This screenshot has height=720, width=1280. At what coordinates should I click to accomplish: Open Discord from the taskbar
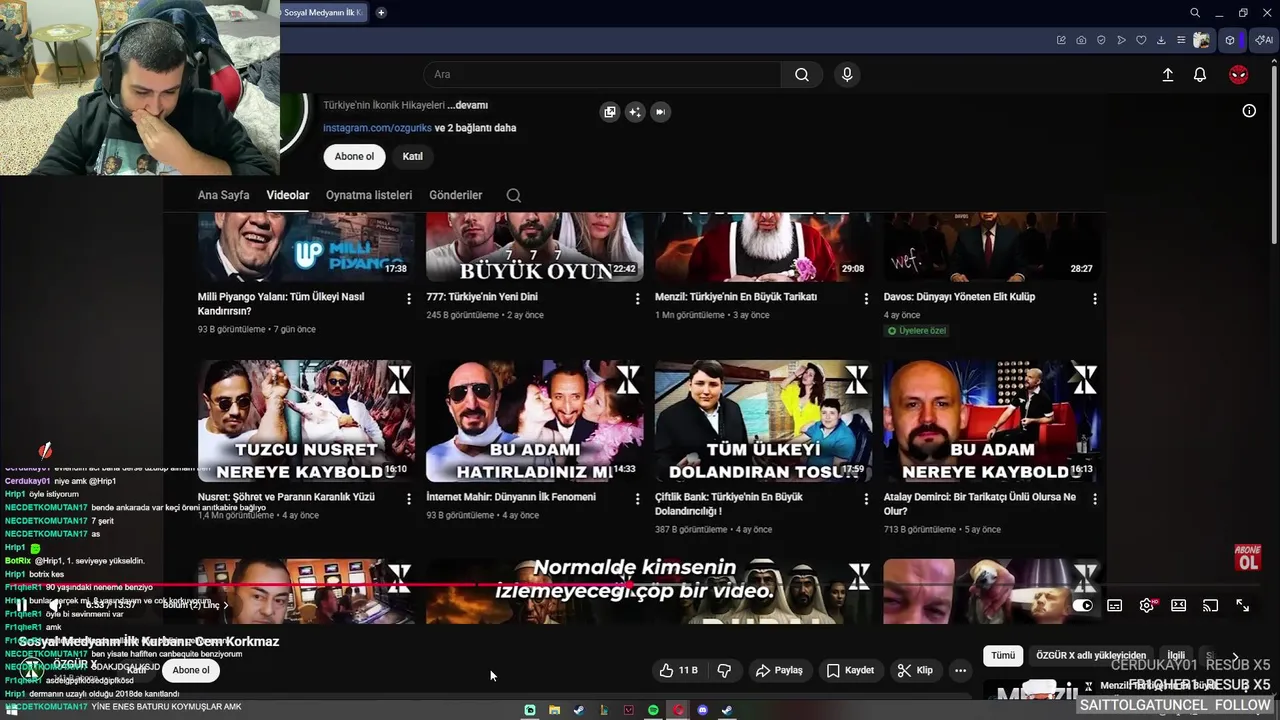click(x=702, y=710)
